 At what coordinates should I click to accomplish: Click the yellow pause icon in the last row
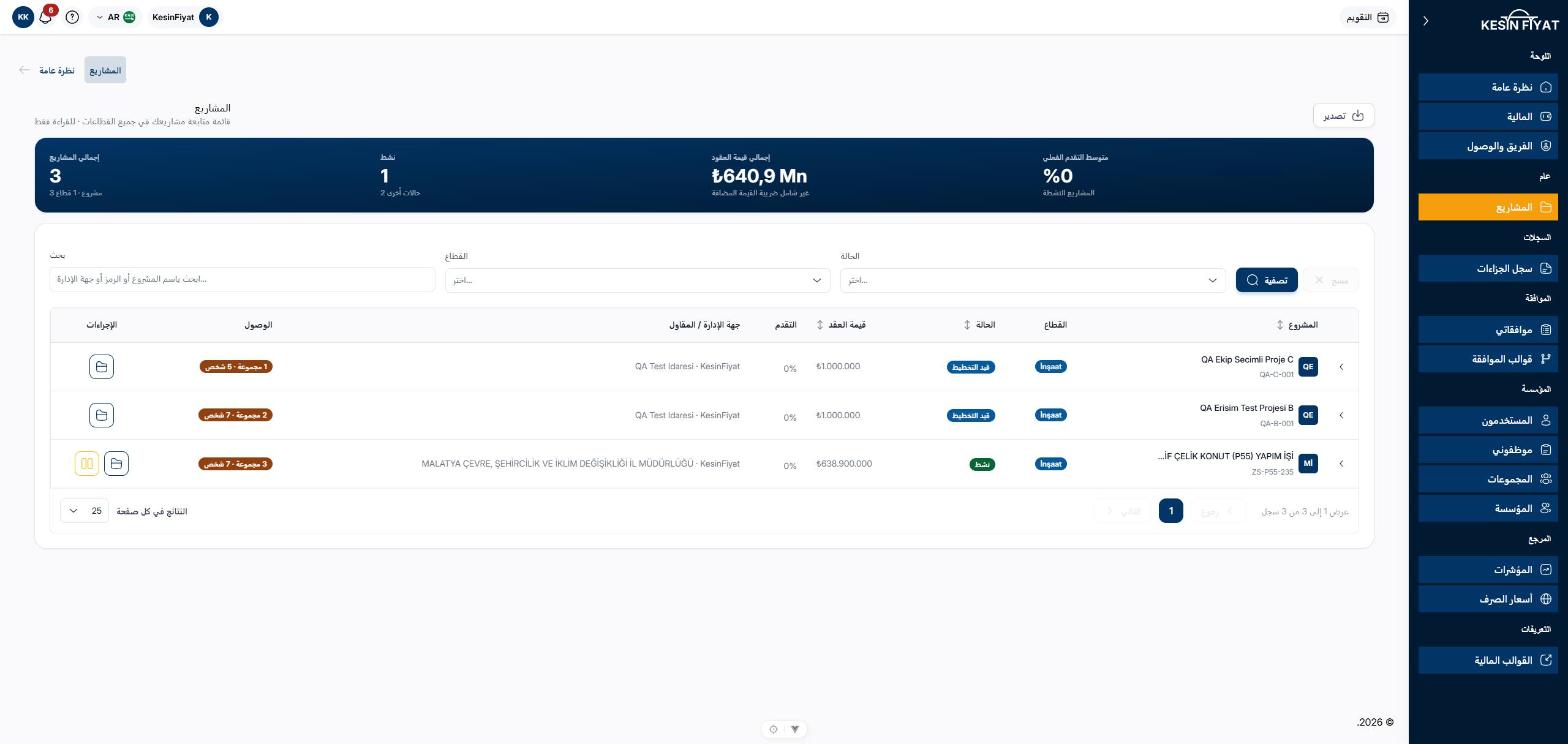87,464
